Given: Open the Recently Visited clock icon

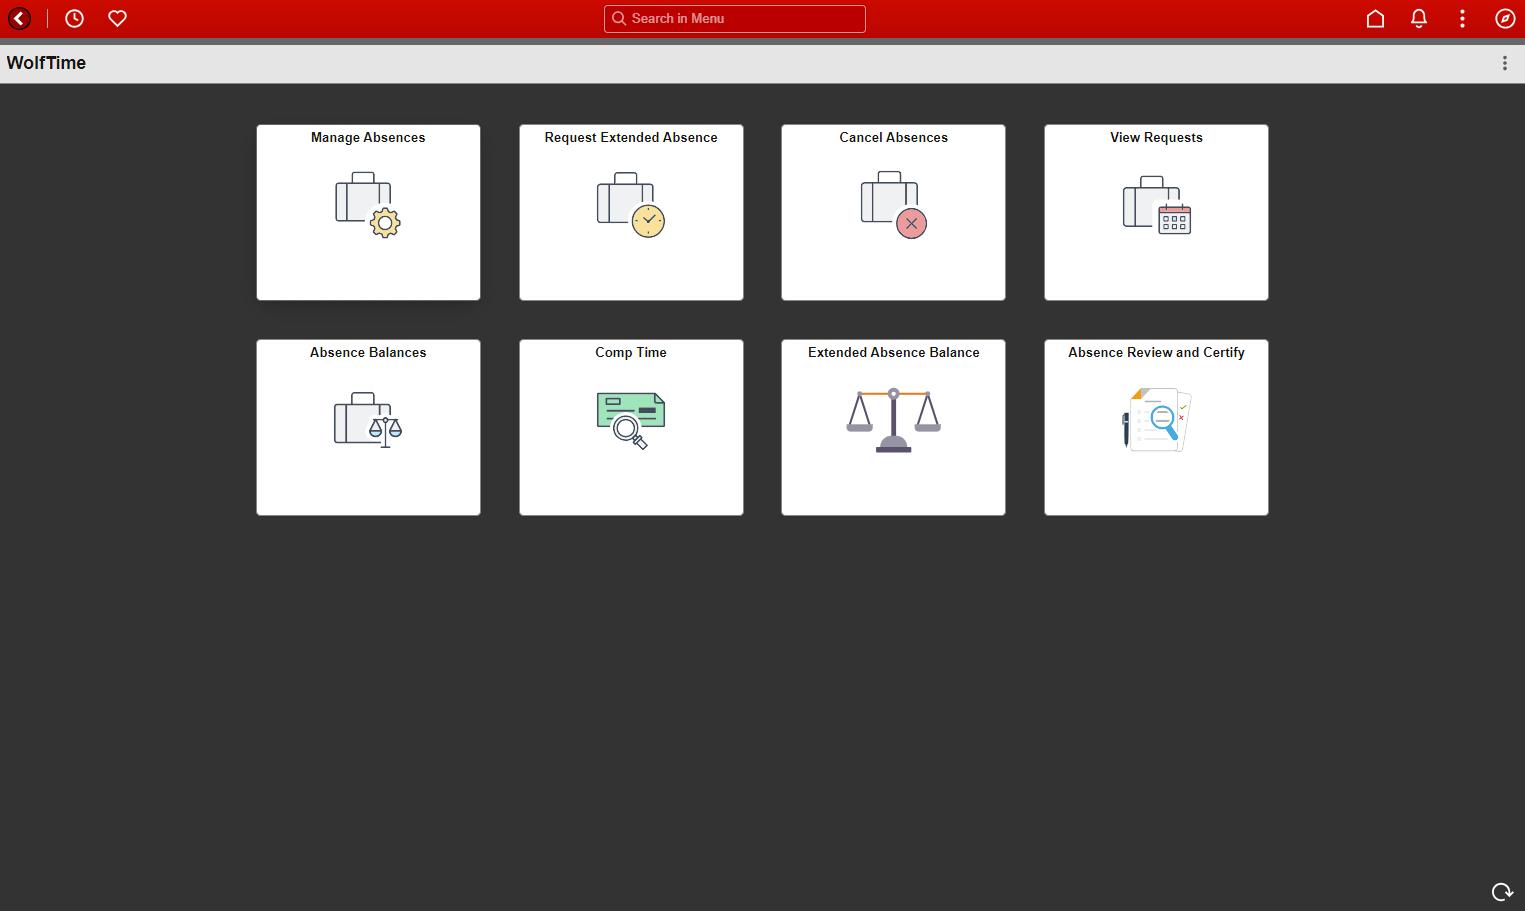Looking at the screenshot, I should pyautogui.click(x=74, y=18).
